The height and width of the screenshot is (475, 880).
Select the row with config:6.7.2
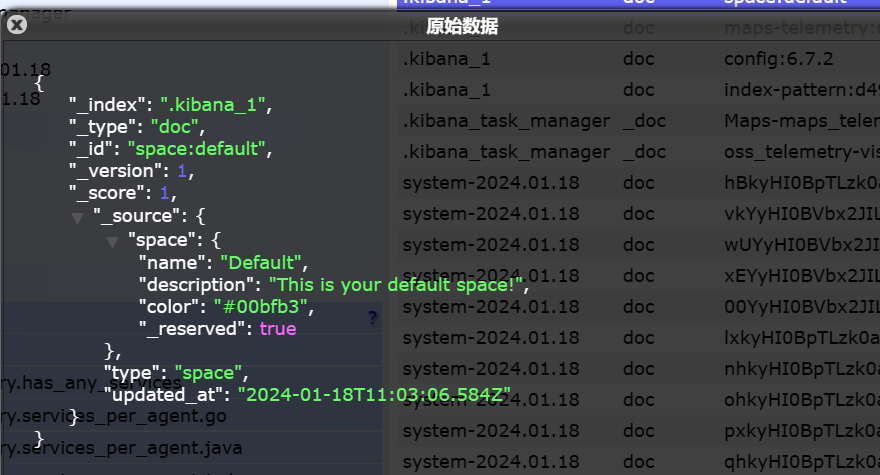(639, 58)
